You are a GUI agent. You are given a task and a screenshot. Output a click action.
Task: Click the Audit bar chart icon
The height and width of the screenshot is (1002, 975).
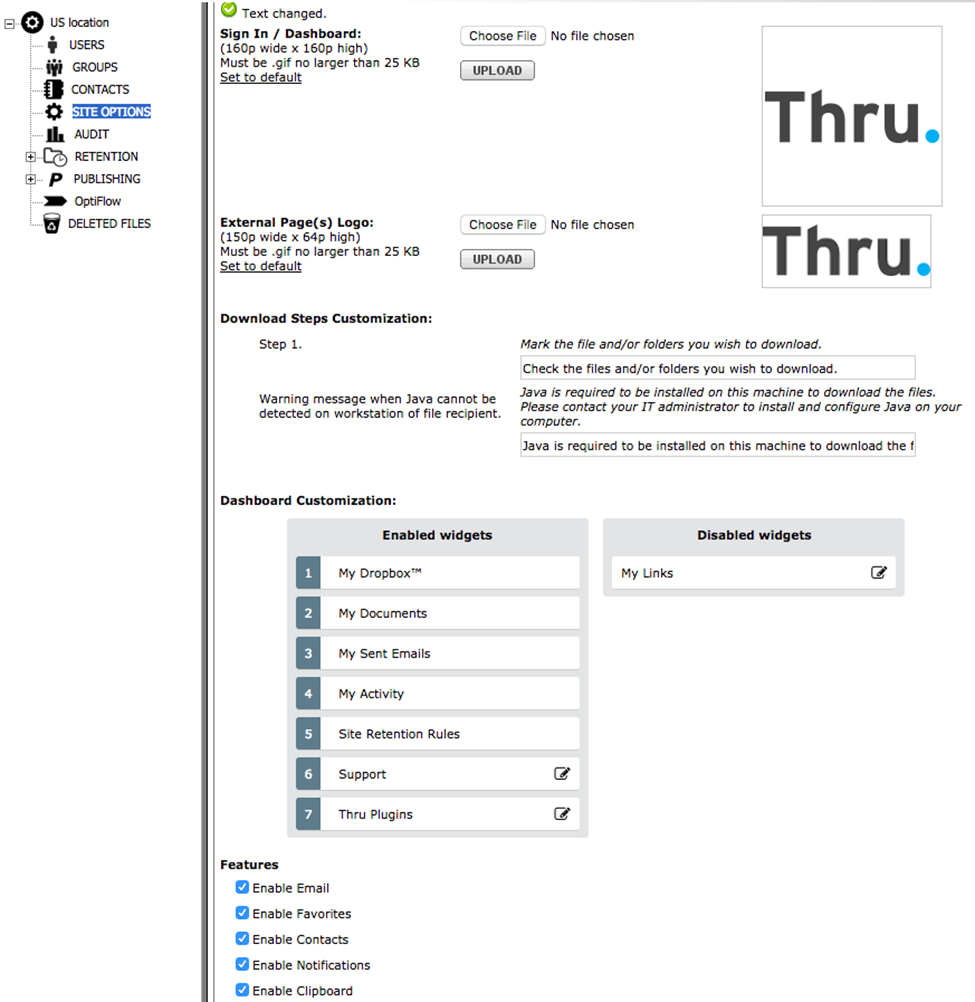tap(55, 134)
